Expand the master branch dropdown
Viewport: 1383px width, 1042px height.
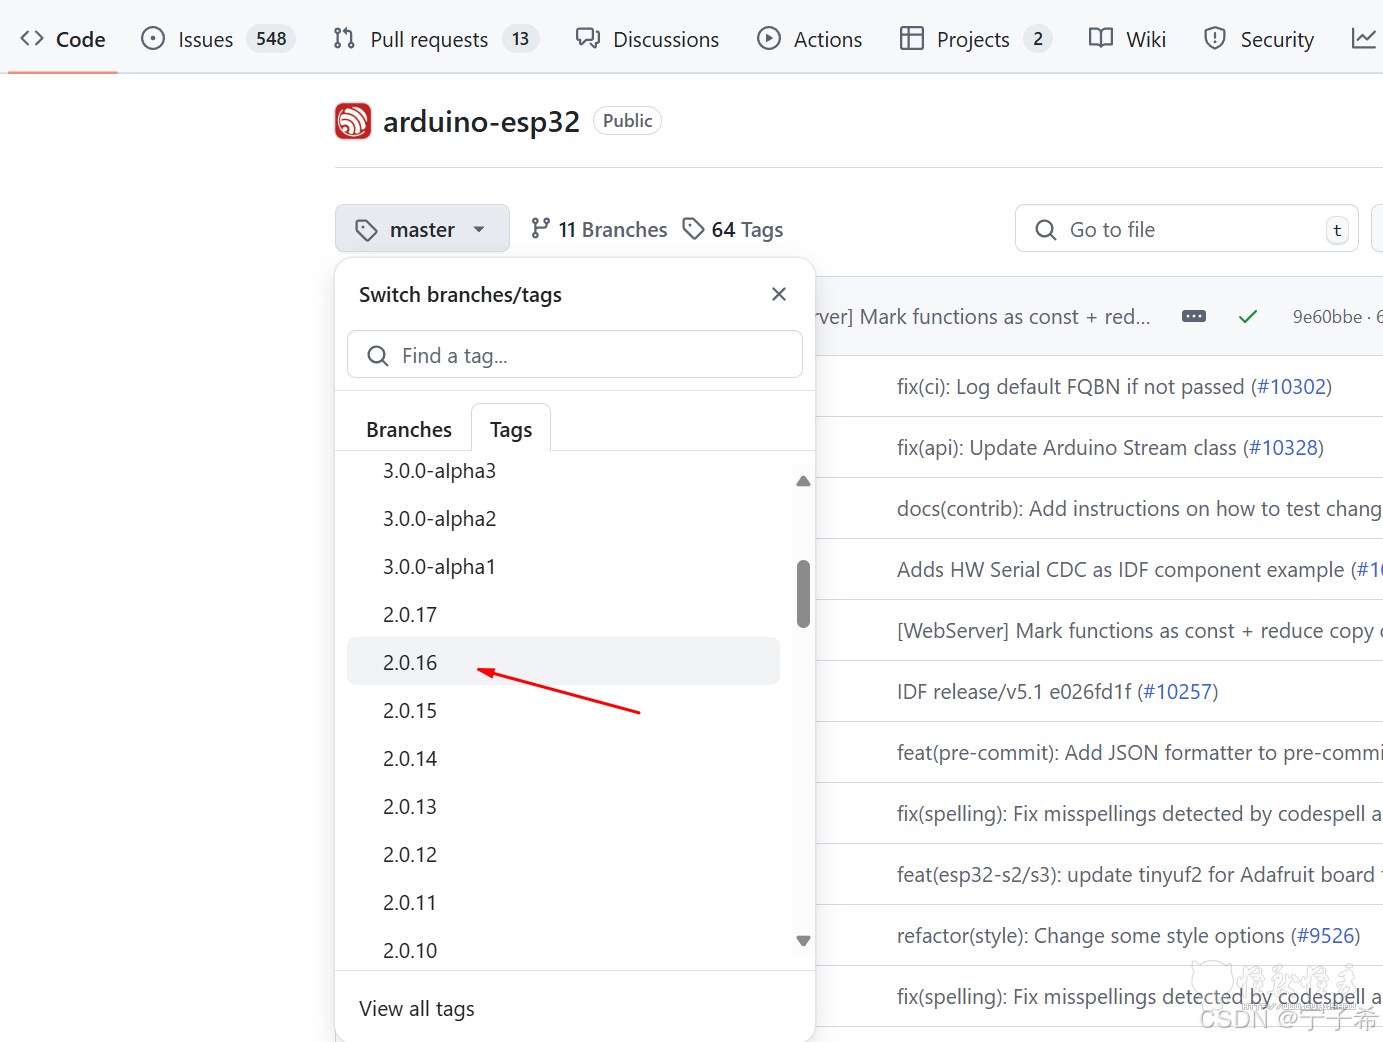point(422,229)
